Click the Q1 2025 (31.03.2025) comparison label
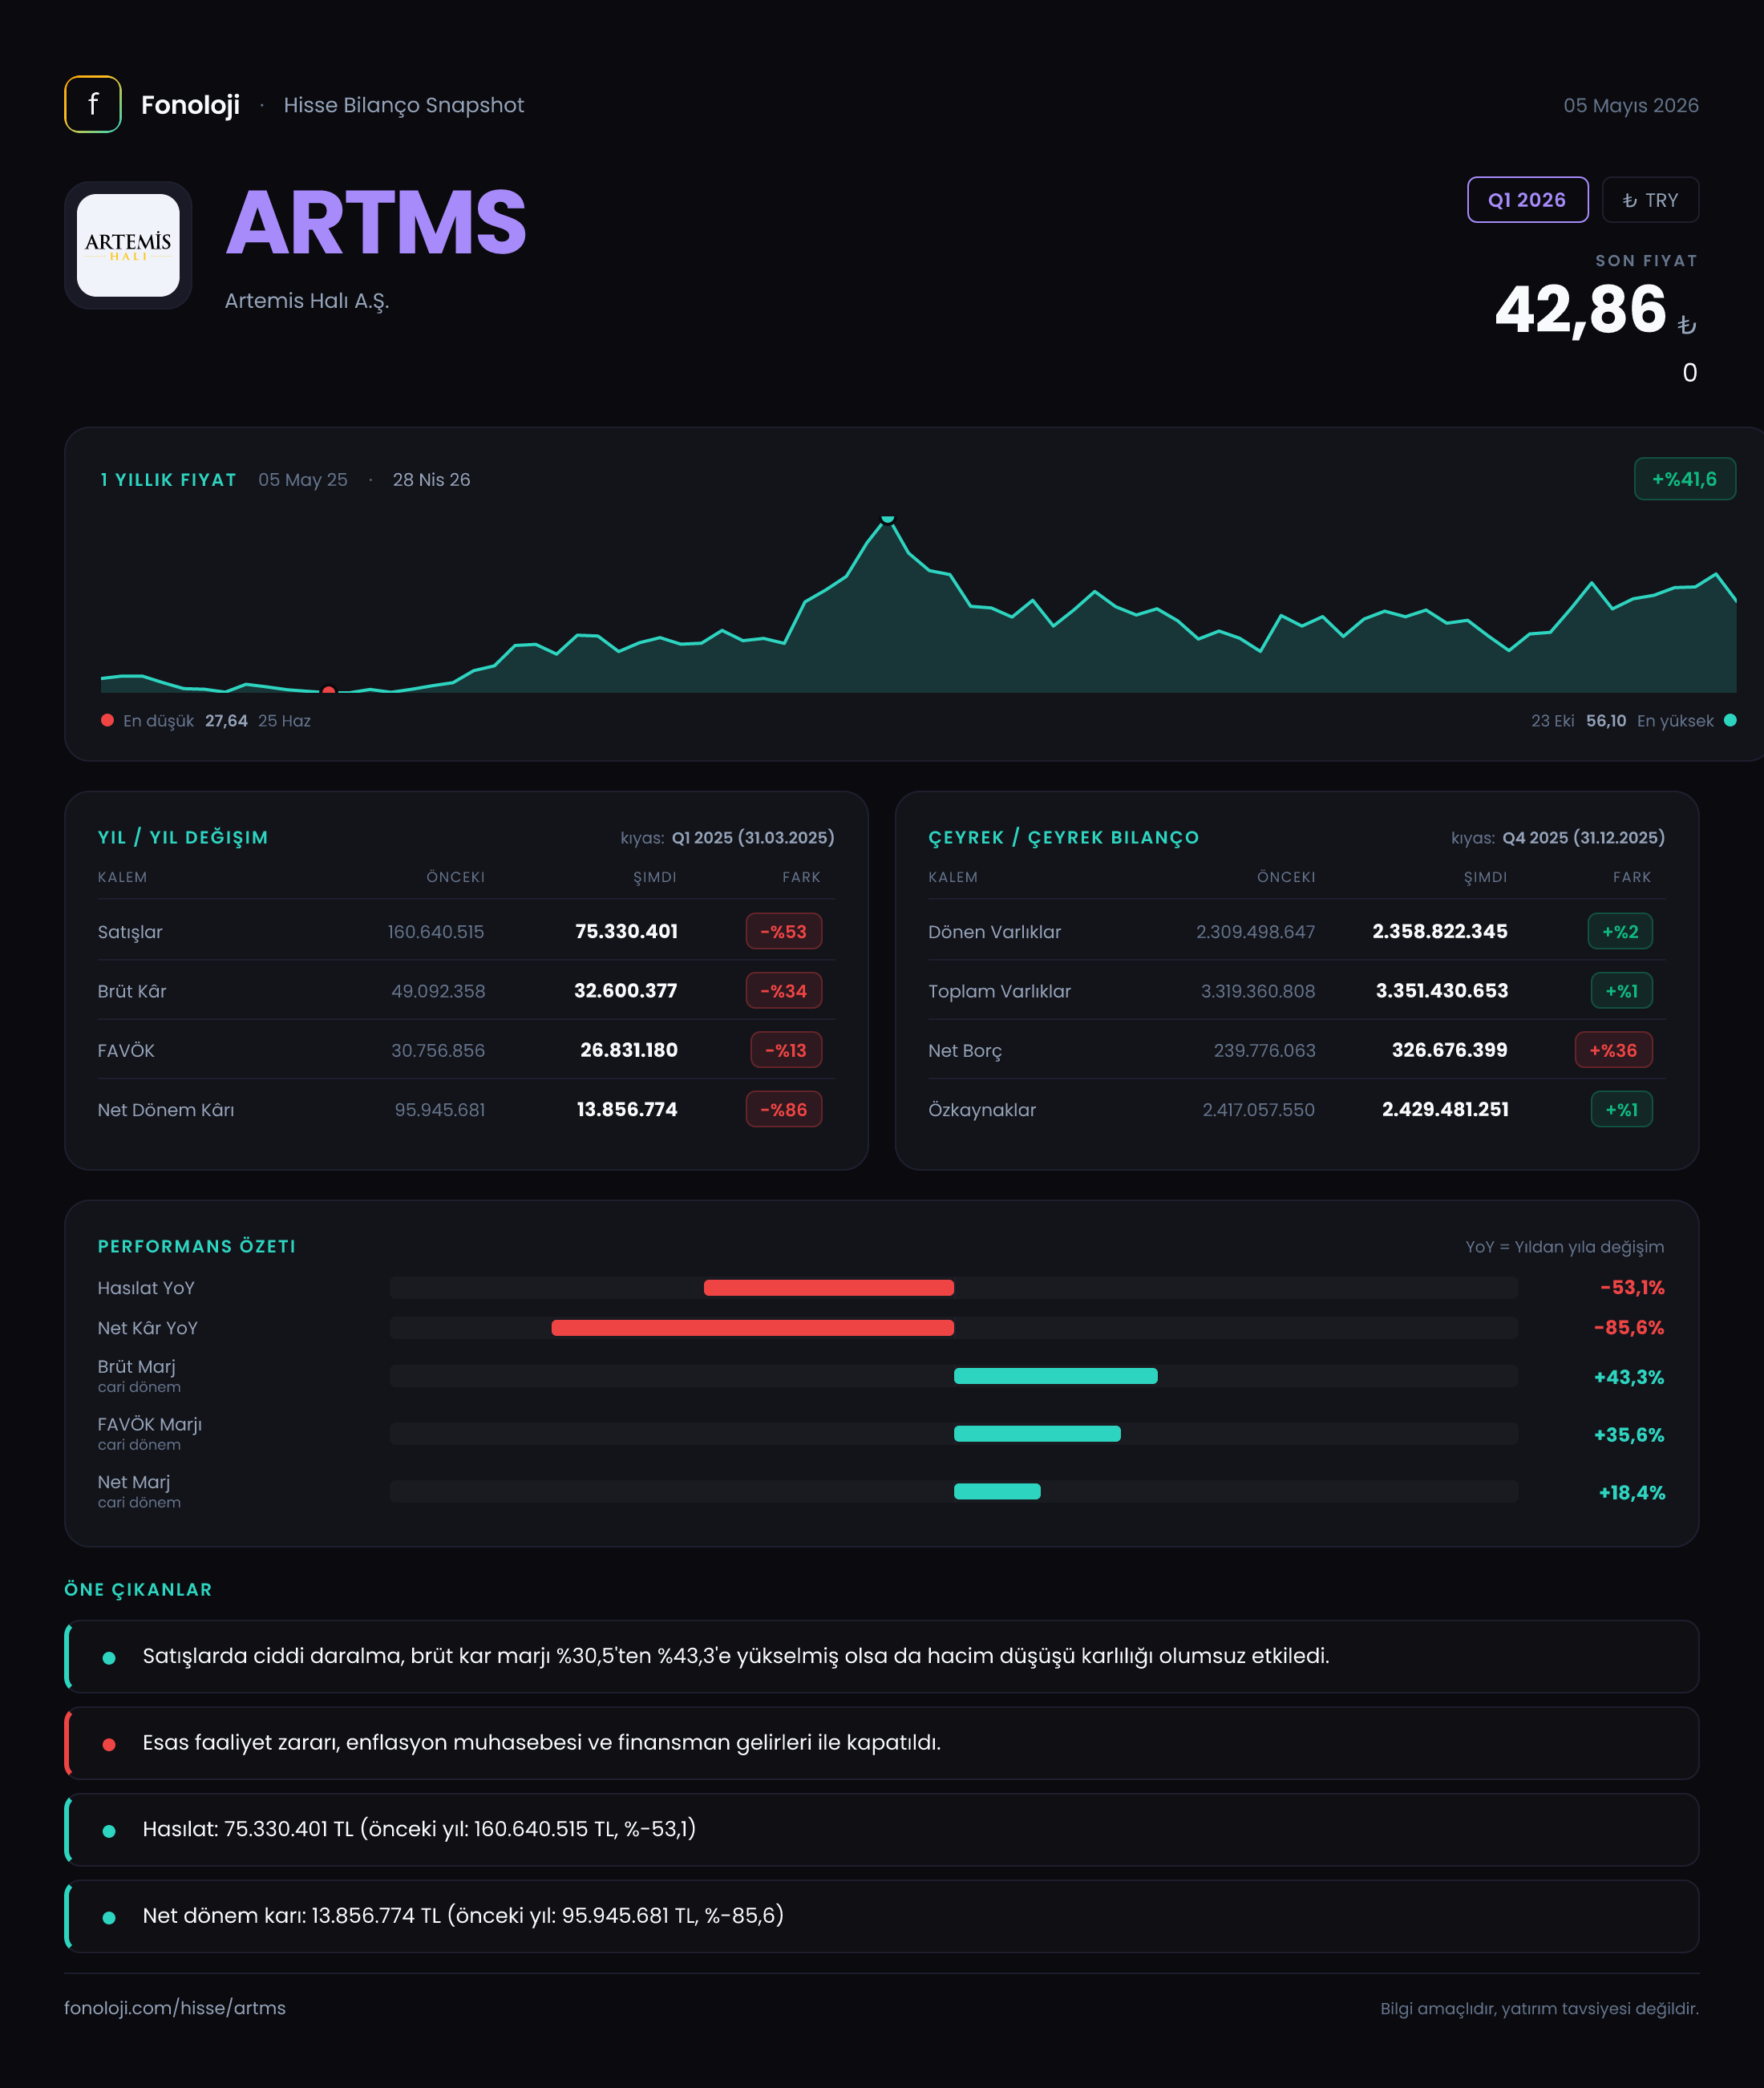Viewport: 1764px width, 2088px height. pyautogui.click(x=753, y=838)
